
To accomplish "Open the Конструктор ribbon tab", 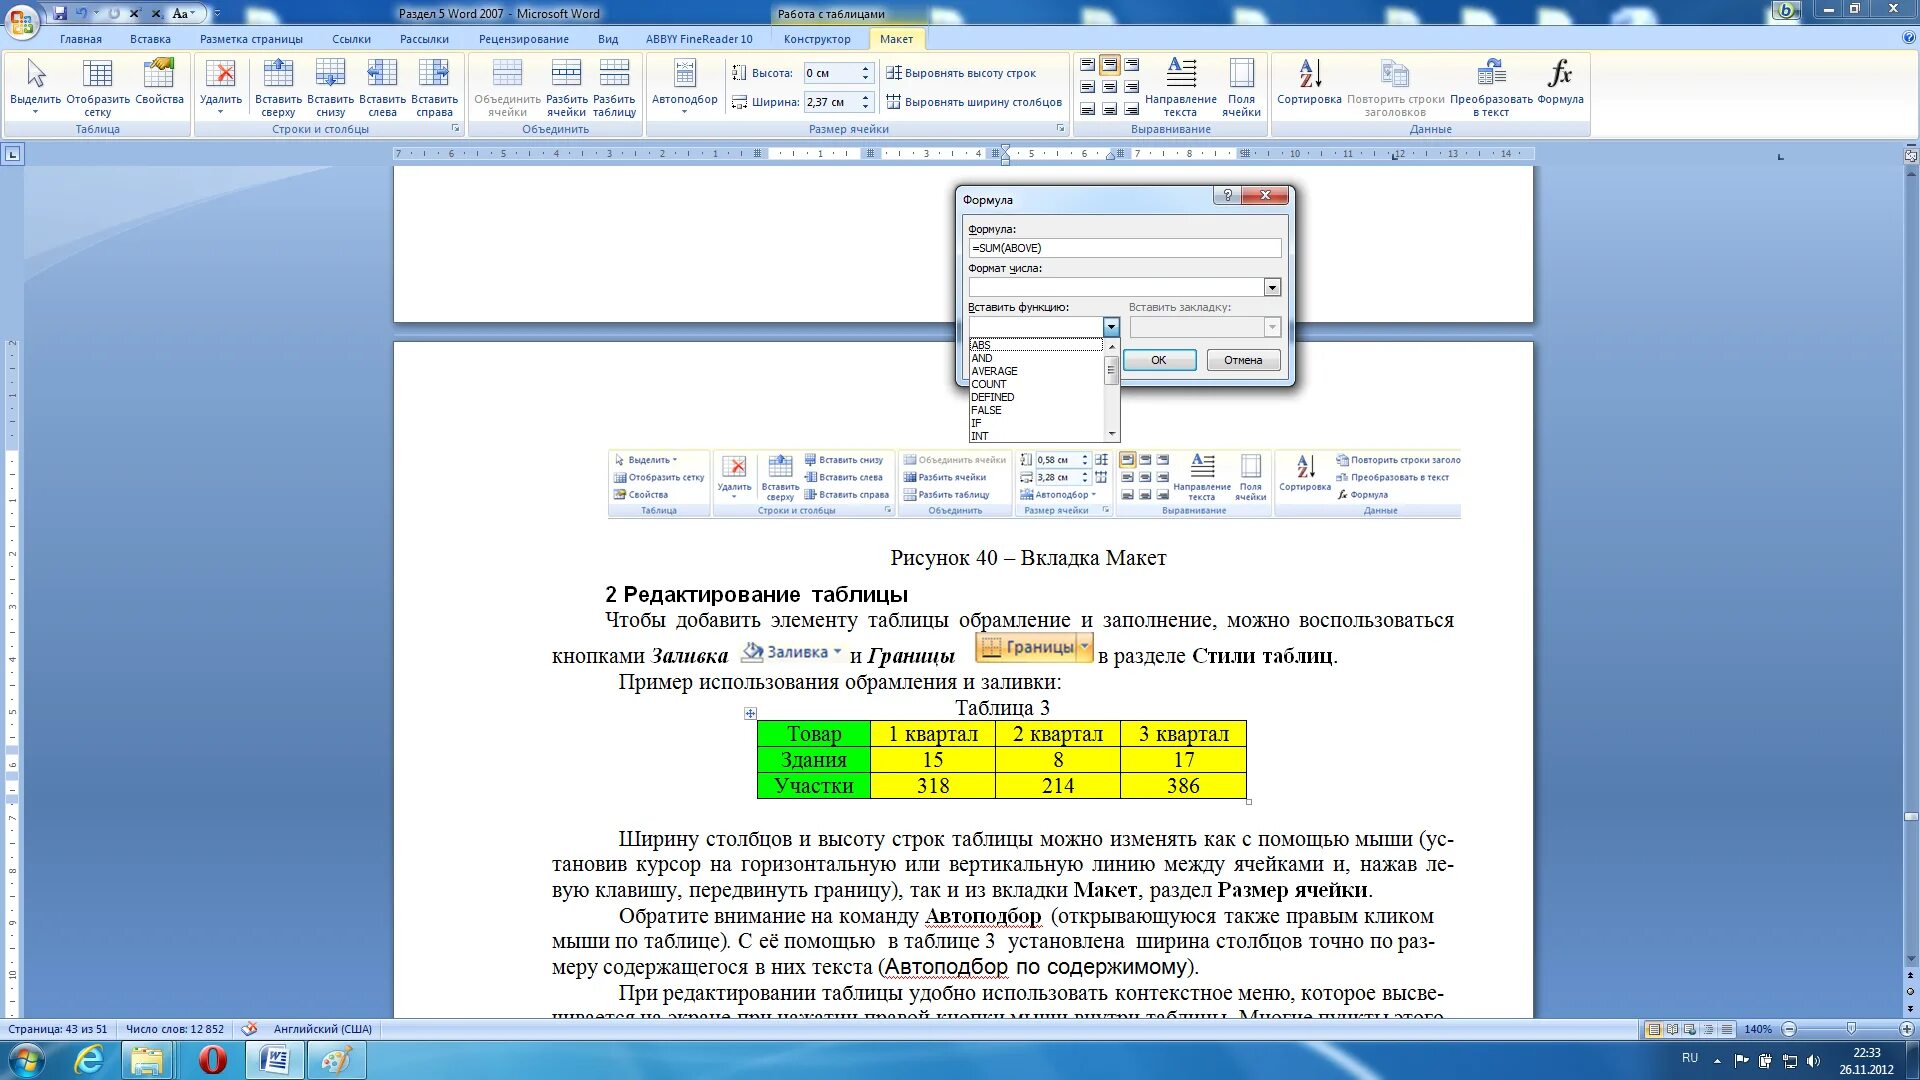I will [x=816, y=39].
